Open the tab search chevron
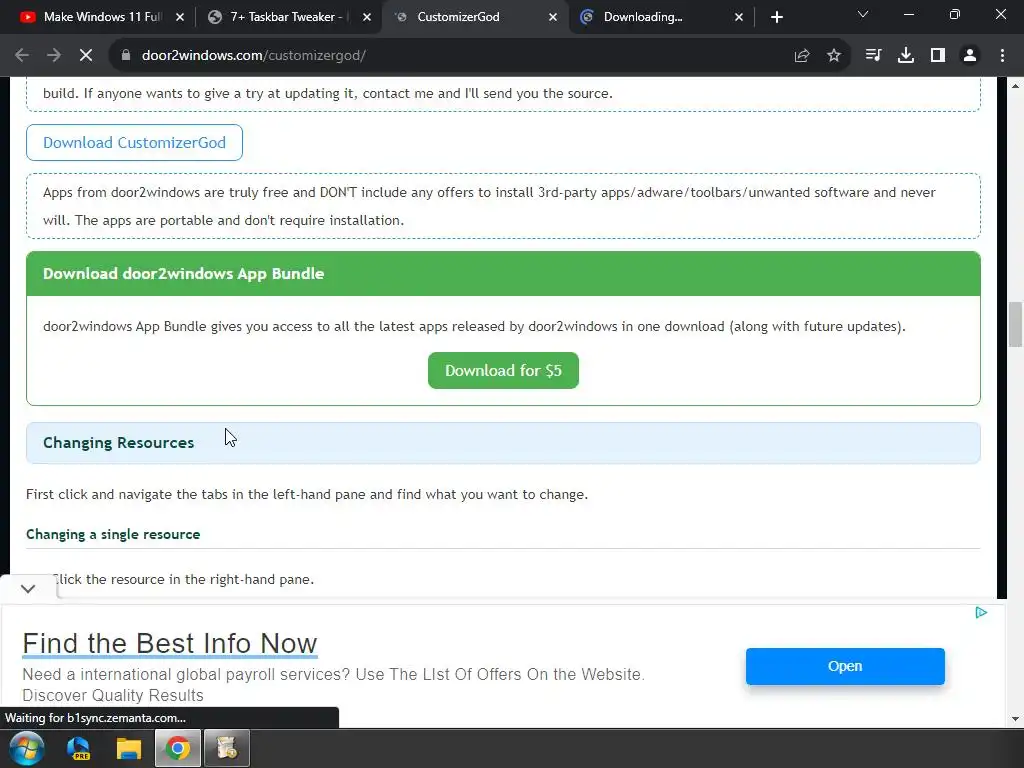 pos(863,14)
